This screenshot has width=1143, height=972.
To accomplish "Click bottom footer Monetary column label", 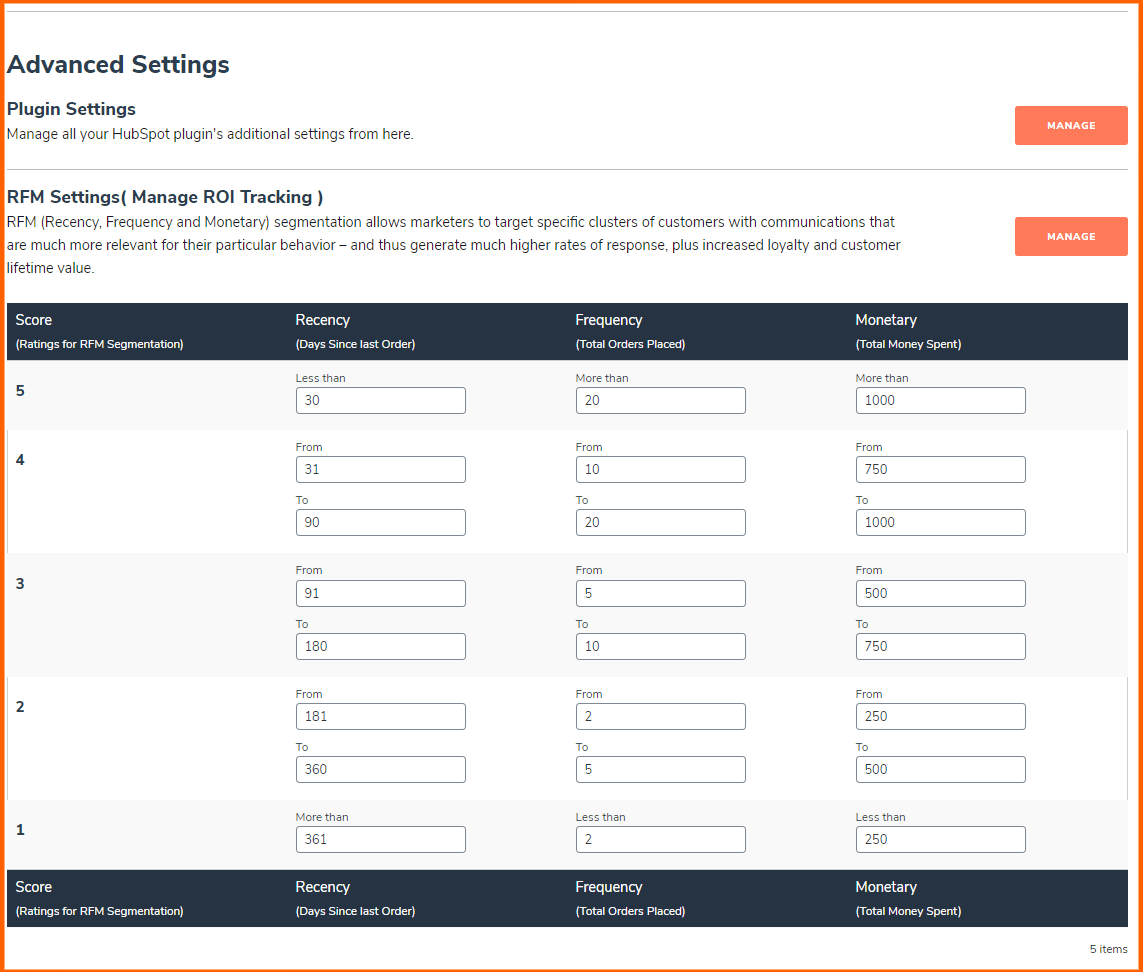I will coord(886,887).
